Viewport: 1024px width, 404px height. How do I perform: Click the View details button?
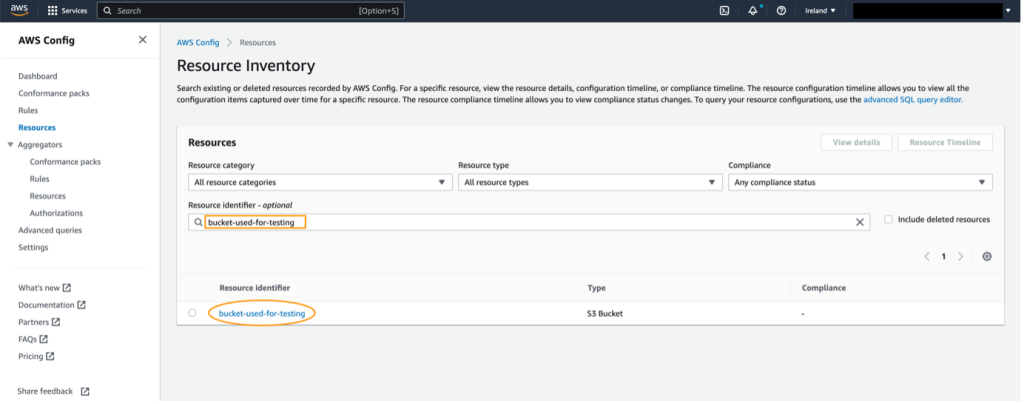tap(856, 142)
